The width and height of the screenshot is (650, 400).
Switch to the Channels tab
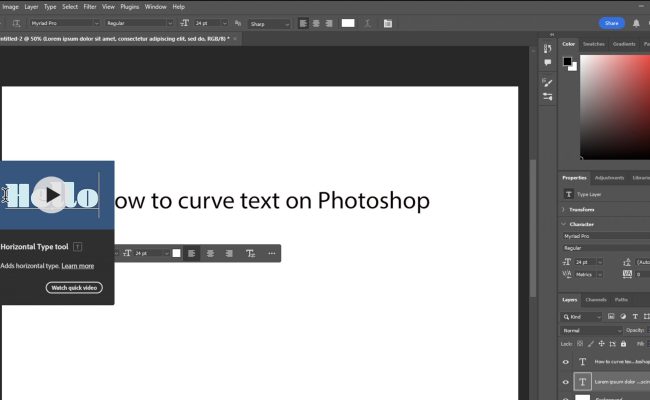(x=596, y=300)
